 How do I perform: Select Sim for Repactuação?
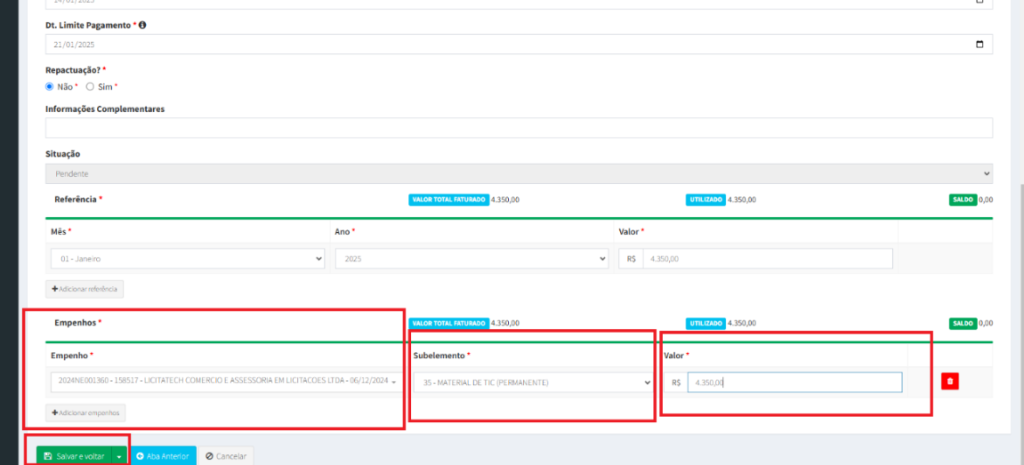(x=90, y=87)
